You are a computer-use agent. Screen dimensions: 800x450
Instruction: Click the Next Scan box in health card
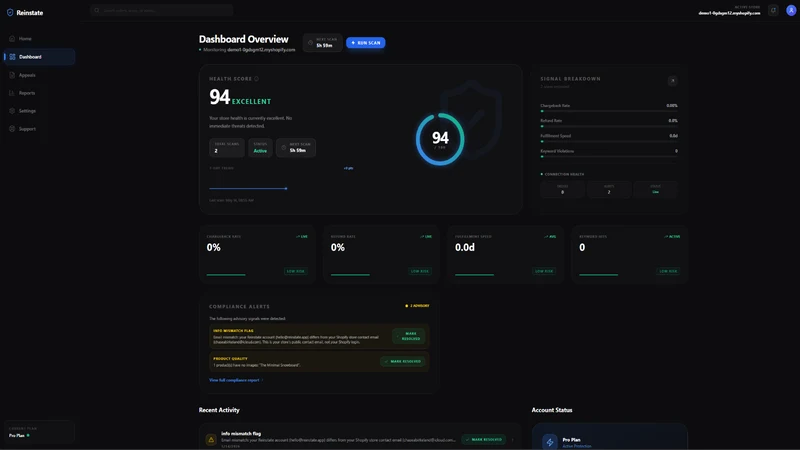coord(296,147)
